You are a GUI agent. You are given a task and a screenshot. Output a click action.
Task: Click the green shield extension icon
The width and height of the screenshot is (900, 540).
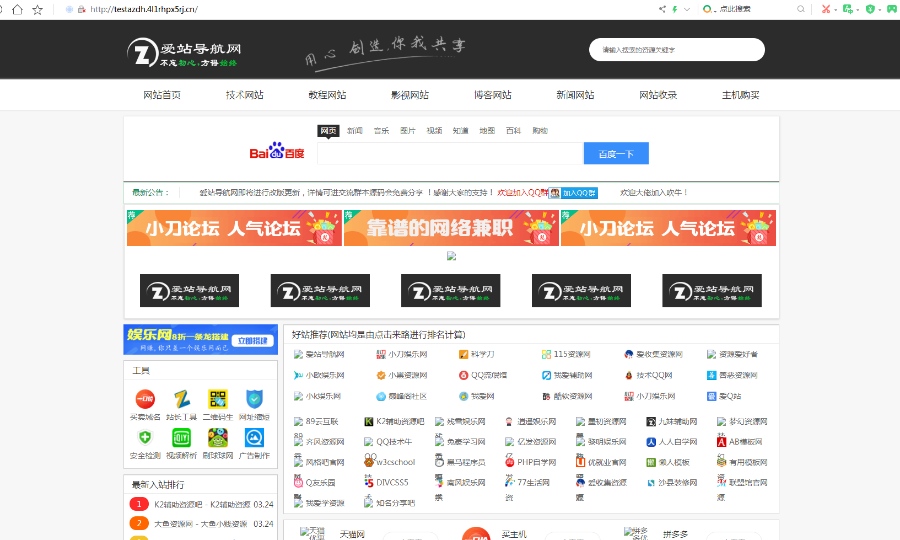(870, 9)
